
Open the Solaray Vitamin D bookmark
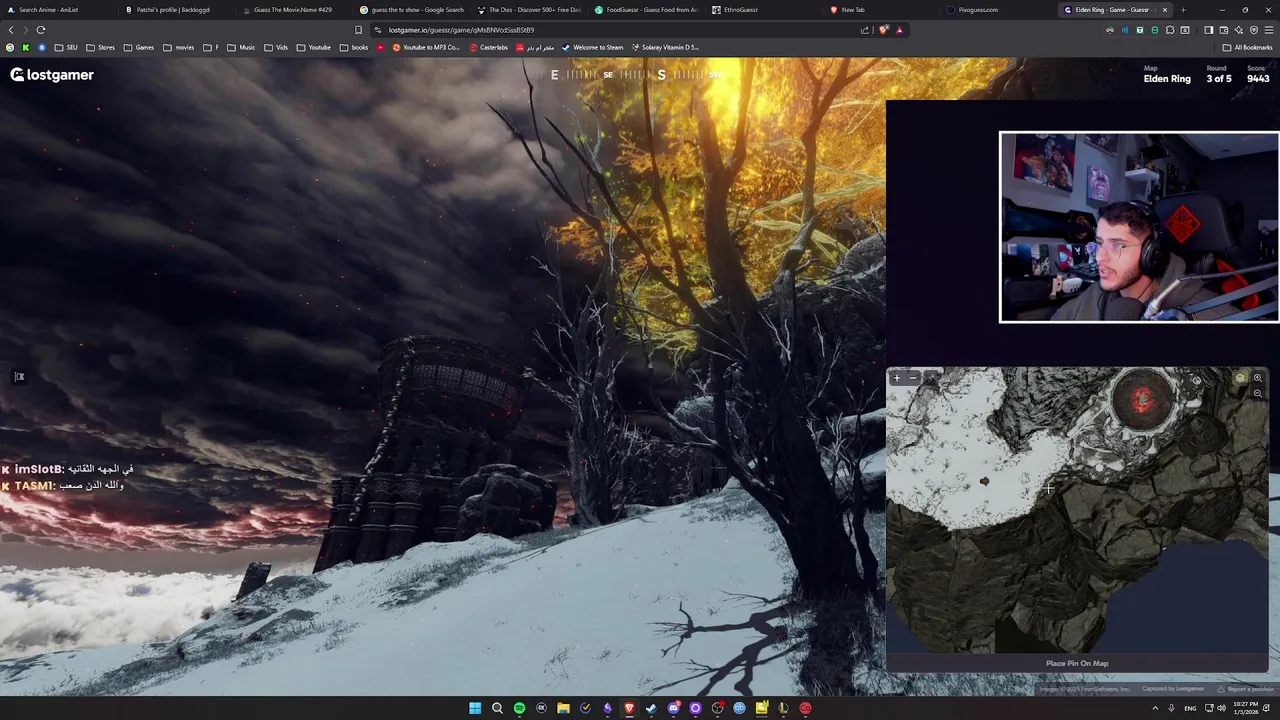click(x=664, y=47)
